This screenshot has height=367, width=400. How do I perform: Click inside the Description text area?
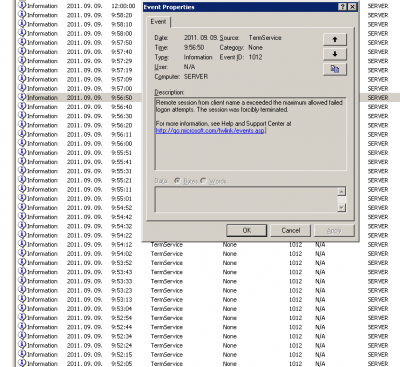[251, 134]
